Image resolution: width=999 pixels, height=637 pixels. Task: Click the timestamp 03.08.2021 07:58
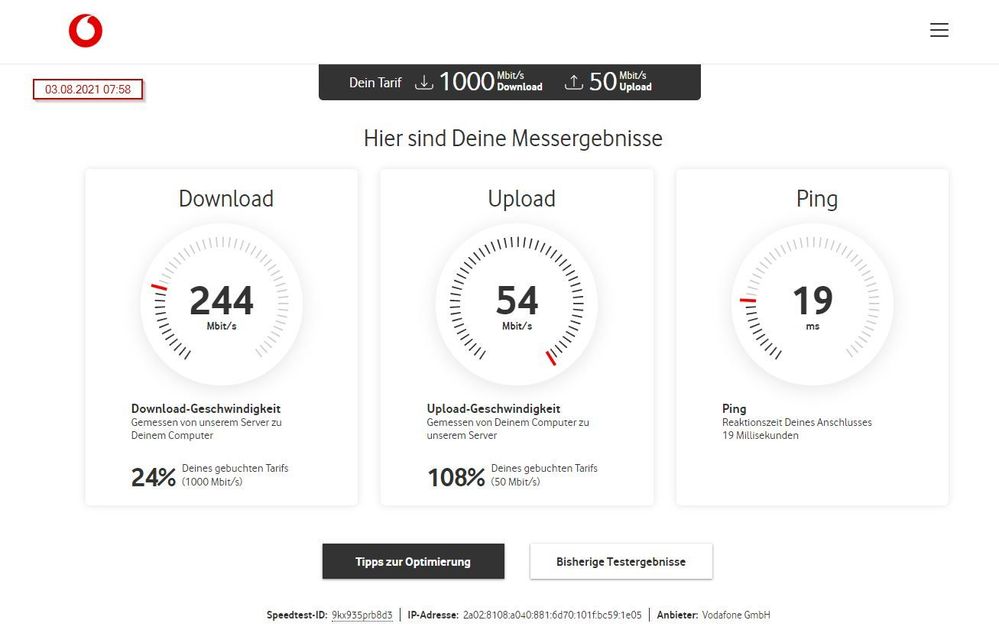click(x=88, y=89)
